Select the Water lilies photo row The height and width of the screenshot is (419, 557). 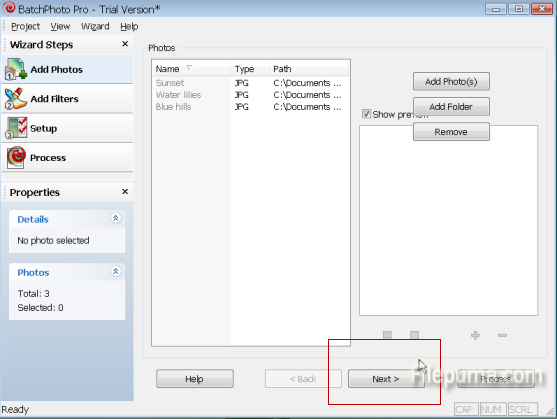(x=250, y=95)
